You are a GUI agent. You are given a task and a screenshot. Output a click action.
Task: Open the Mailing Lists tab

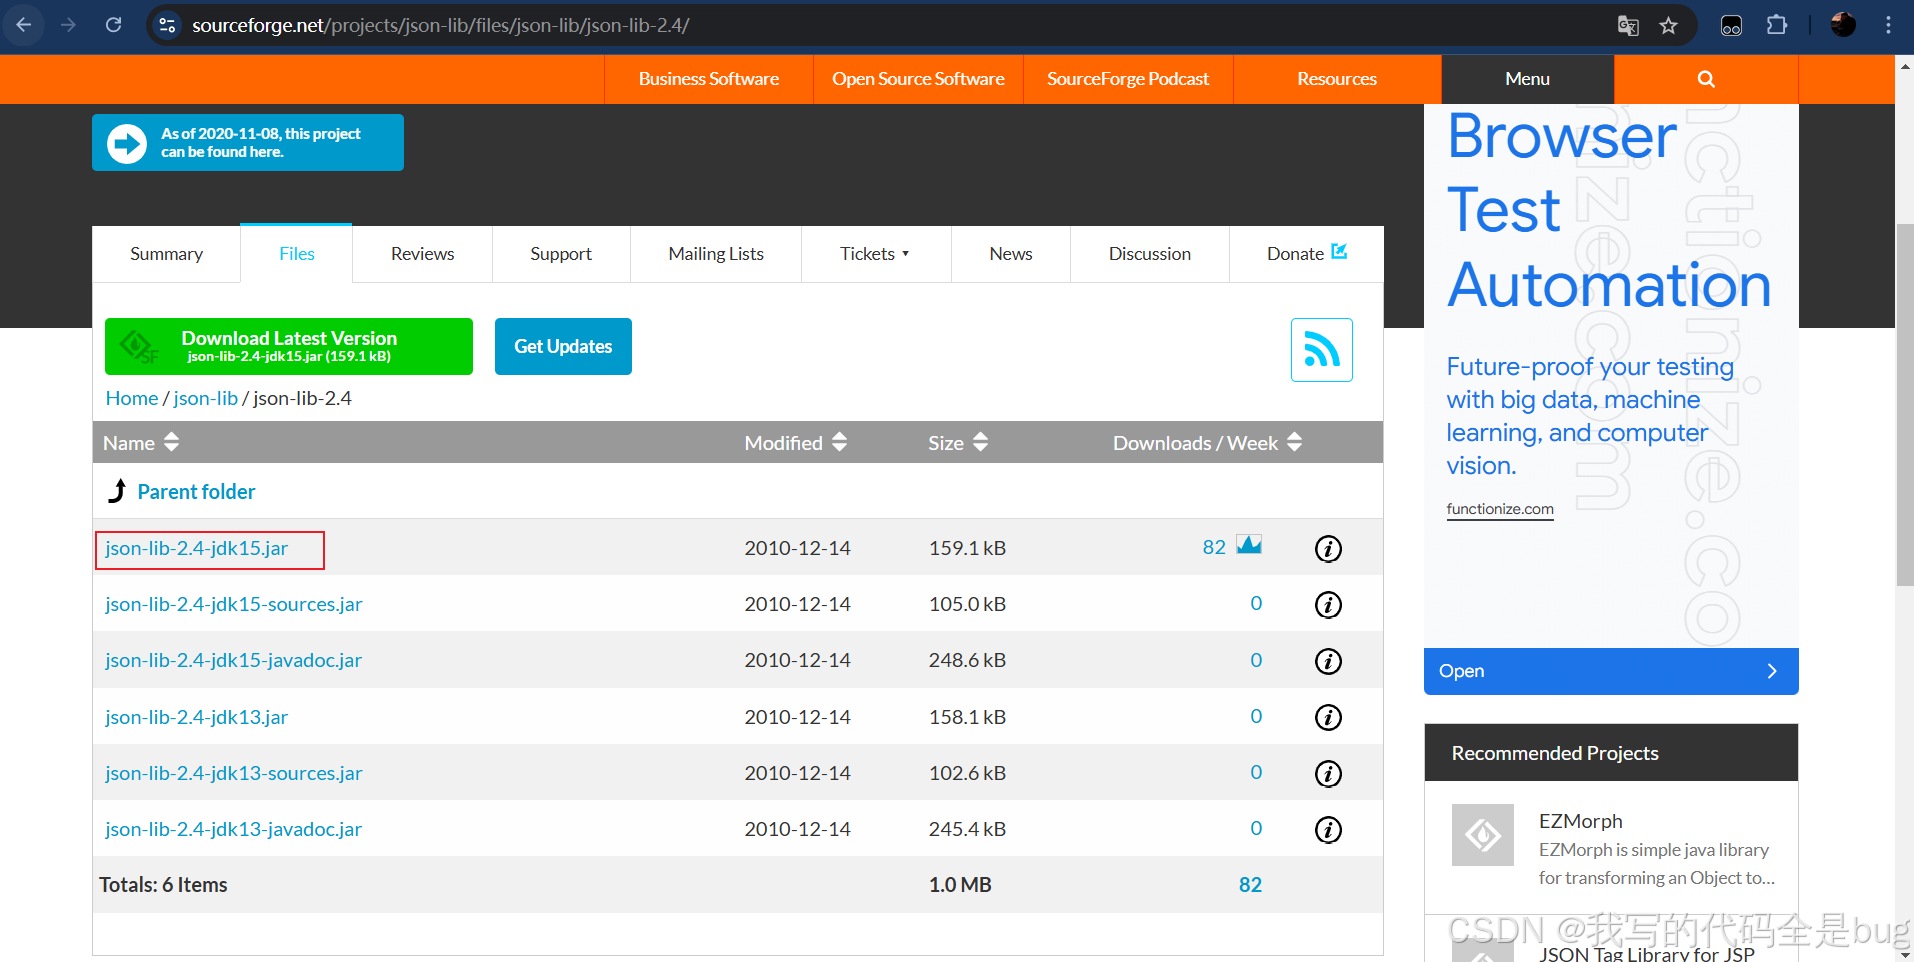[x=716, y=254]
